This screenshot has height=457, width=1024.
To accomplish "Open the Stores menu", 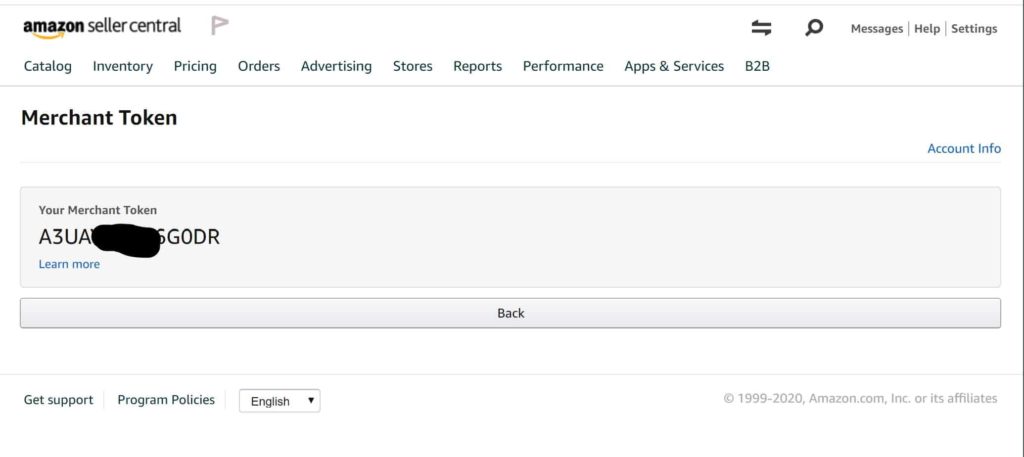I will [x=413, y=66].
